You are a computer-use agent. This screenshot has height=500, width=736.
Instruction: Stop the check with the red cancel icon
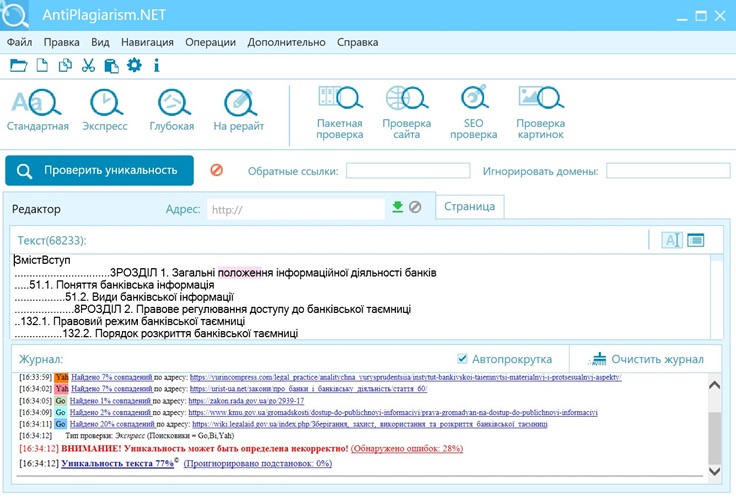(216, 170)
